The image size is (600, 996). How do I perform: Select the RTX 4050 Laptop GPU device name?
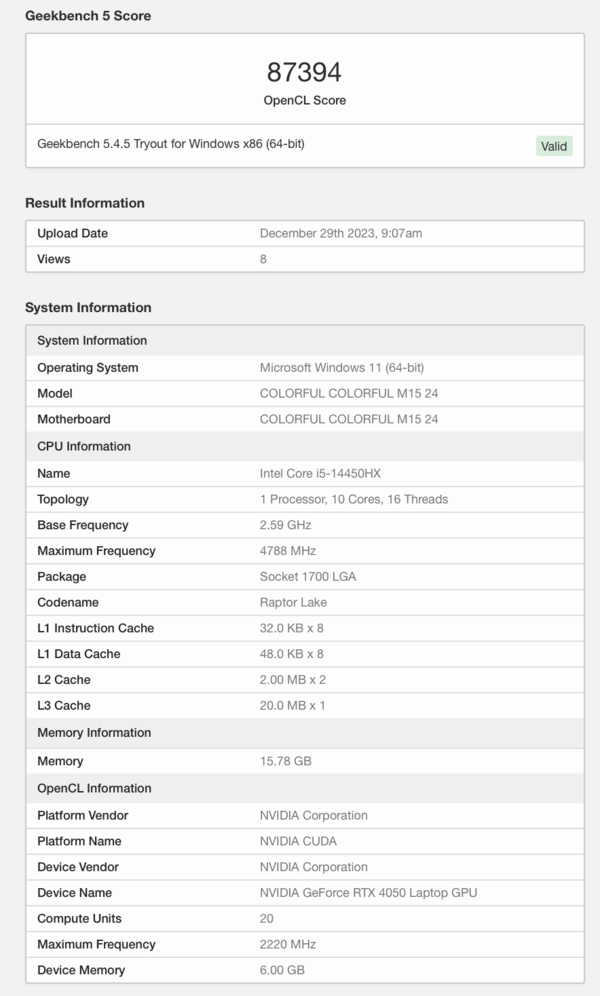pyautogui.click(x=368, y=892)
